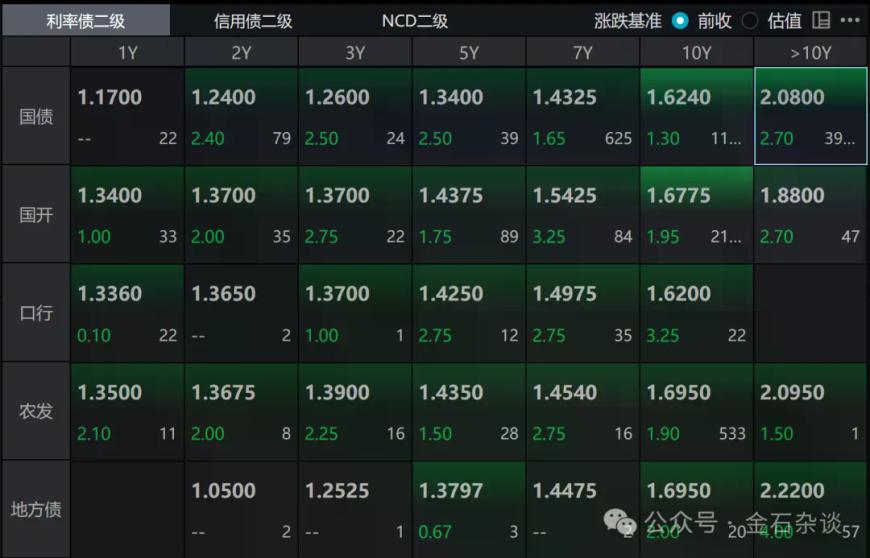870x558 pixels.
Task: Open the 口行 10Y cell showing 1.6200
Action: 696,313
